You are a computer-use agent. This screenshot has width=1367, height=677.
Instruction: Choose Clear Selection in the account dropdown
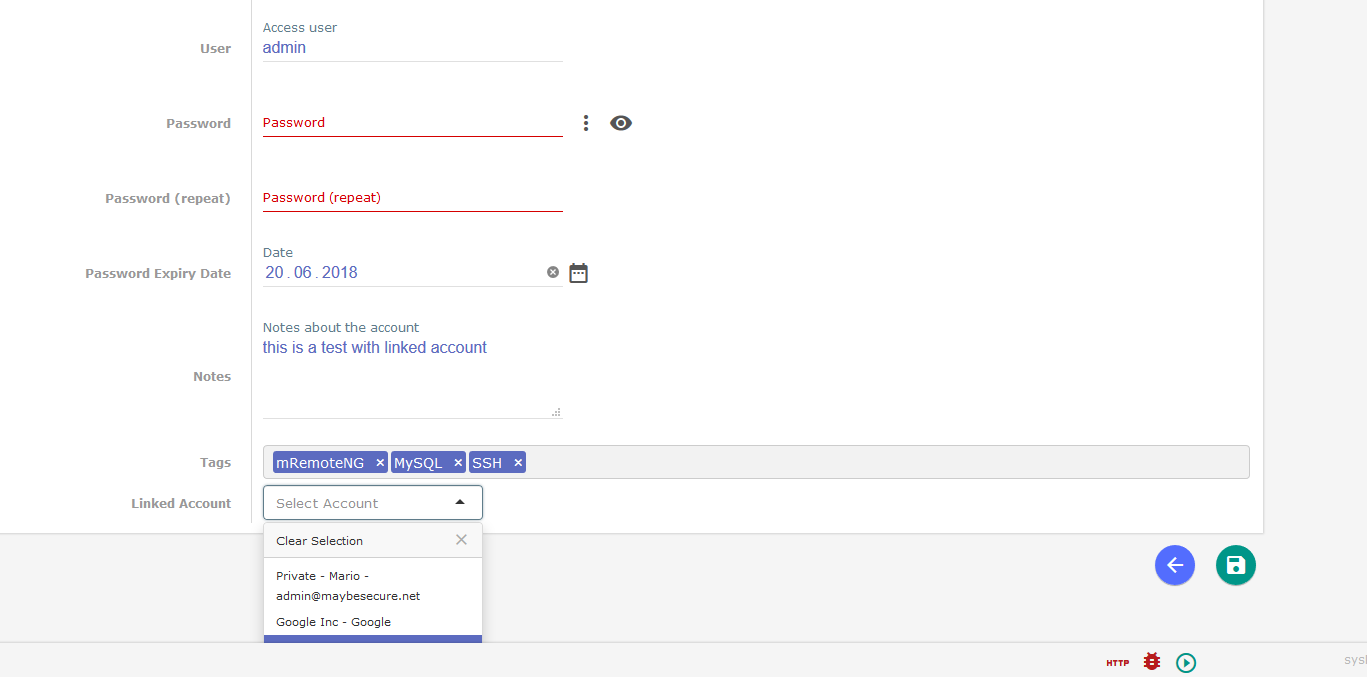(x=319, y=540)
